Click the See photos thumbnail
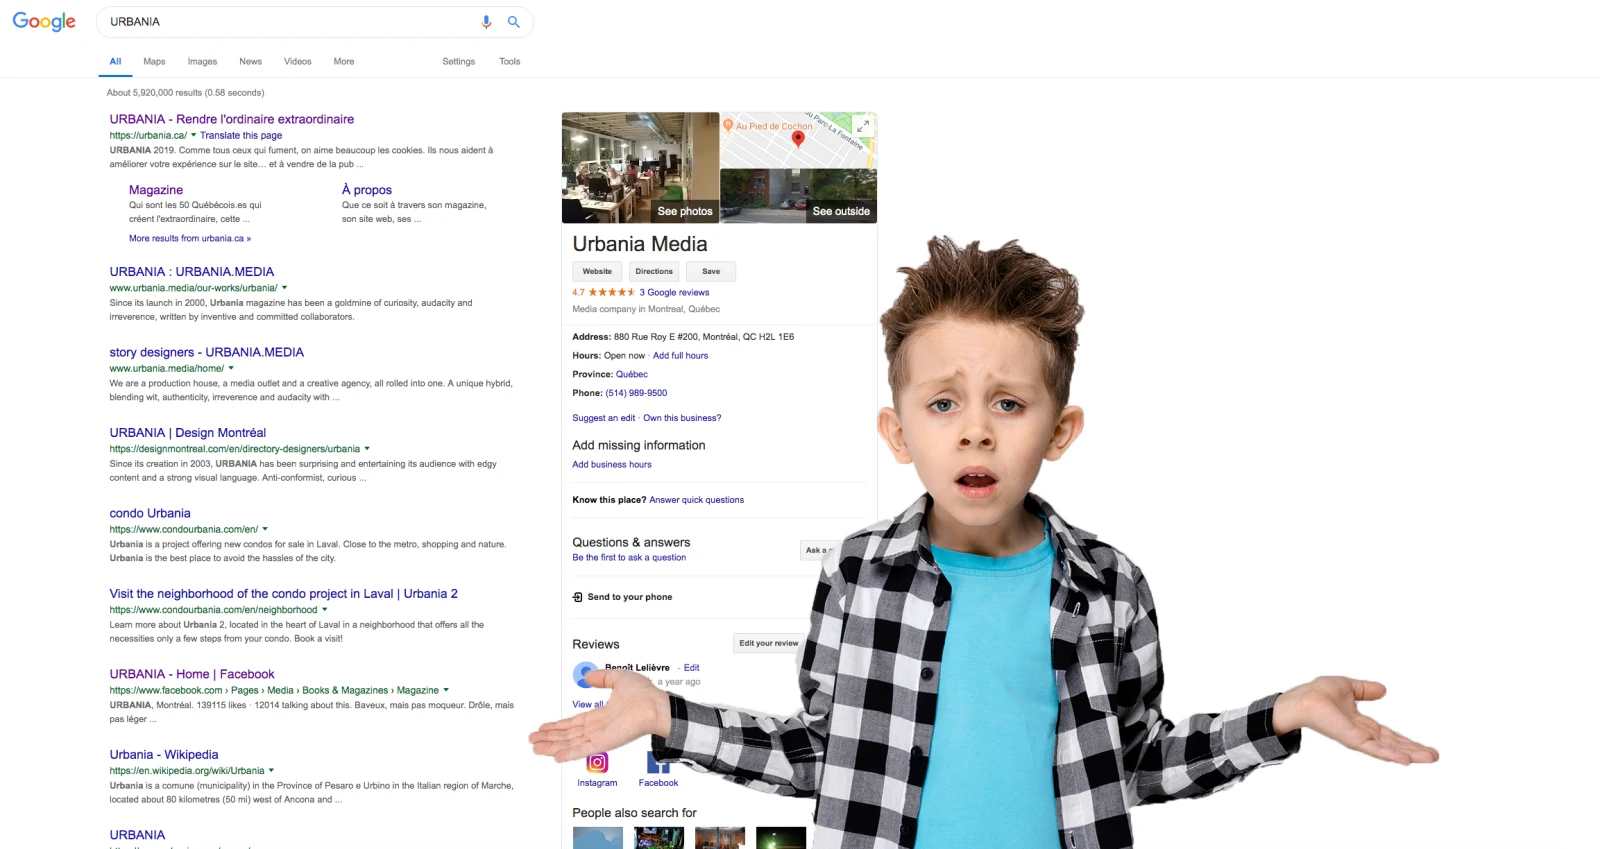This screenshot has height=849, width=1600. point(640,168)
